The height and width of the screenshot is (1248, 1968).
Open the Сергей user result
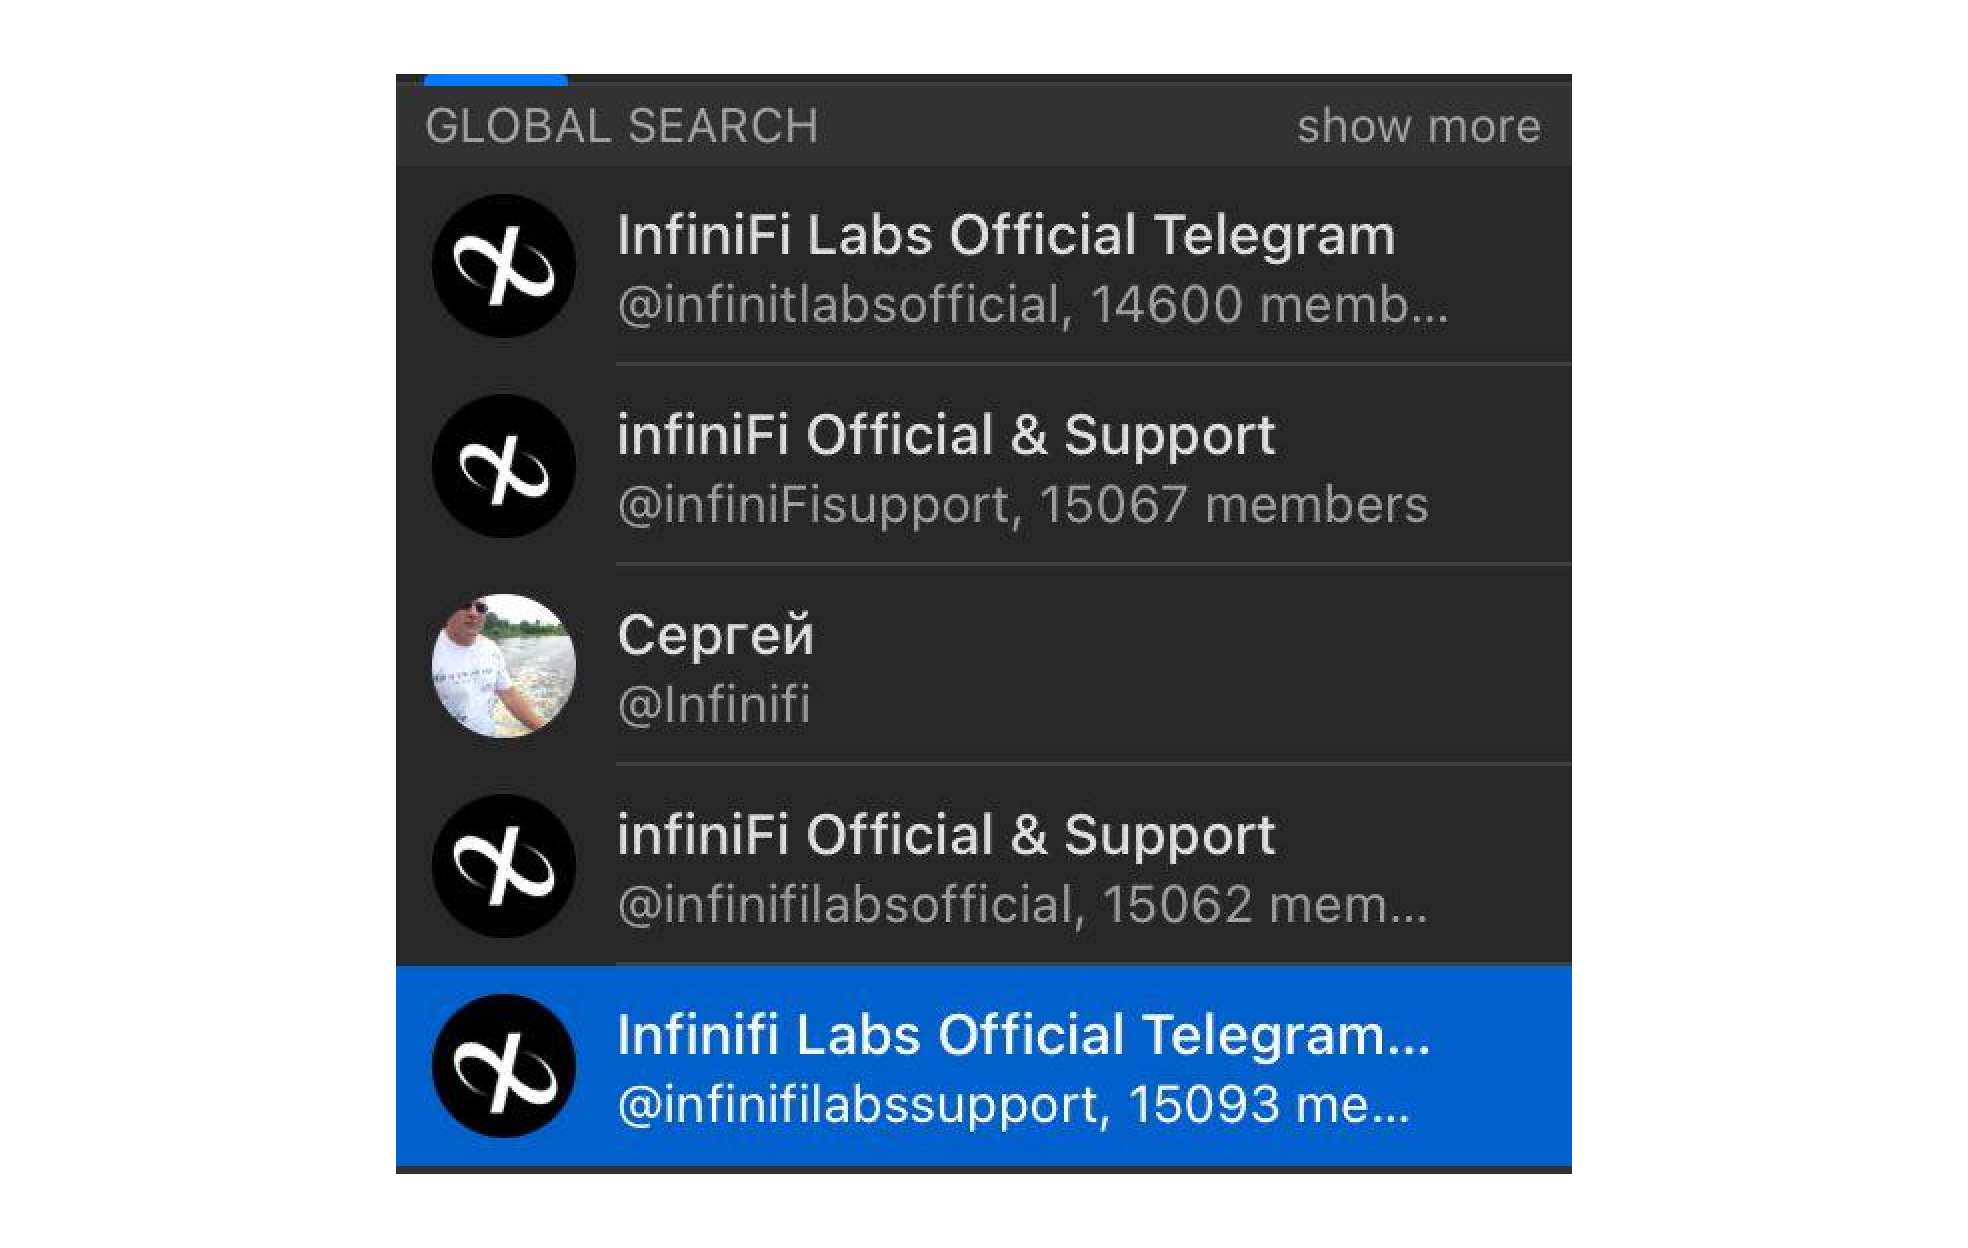715,636
